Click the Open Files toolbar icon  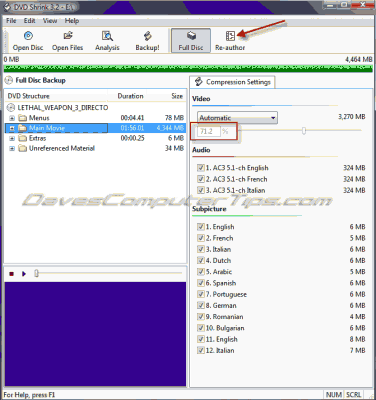pyautogui.click(x=67, y=41)
